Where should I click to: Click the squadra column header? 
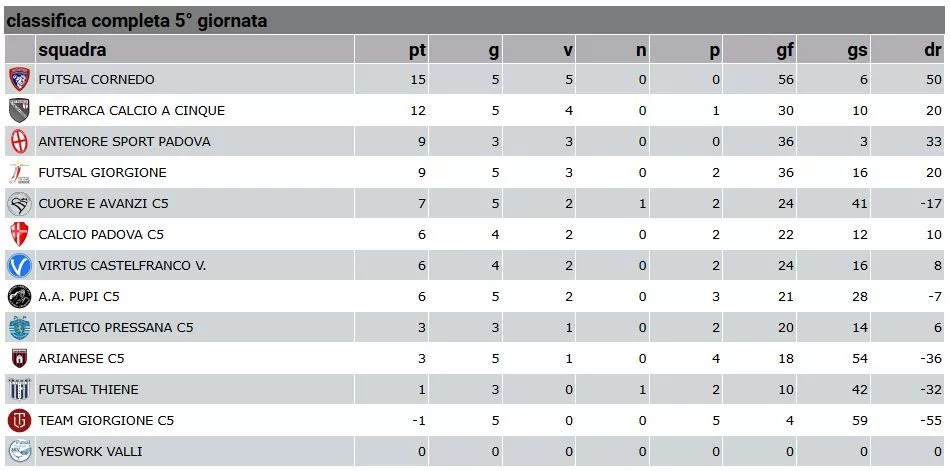72,50
